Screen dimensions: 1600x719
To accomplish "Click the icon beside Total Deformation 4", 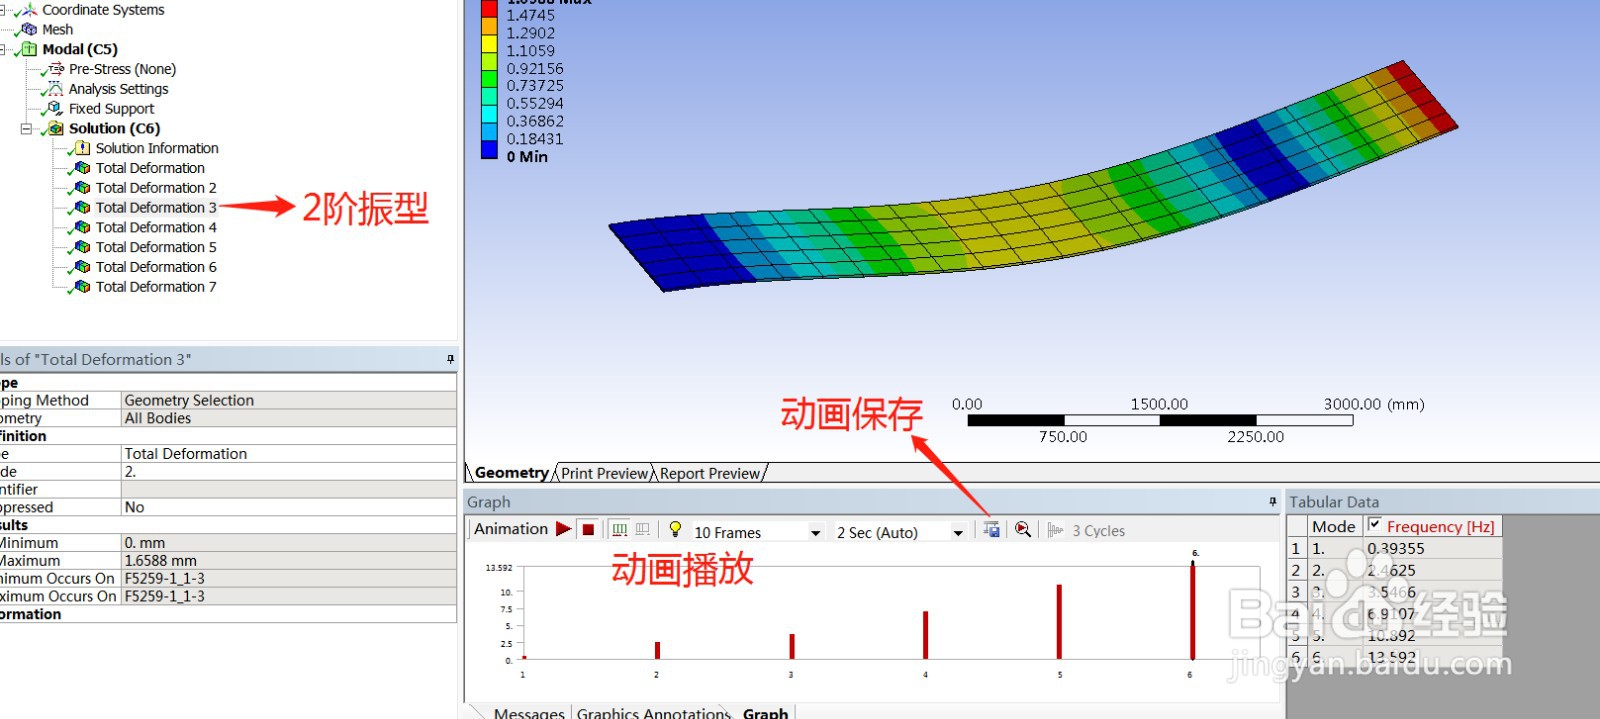I will pyautogui.click(x=83, y=227).
